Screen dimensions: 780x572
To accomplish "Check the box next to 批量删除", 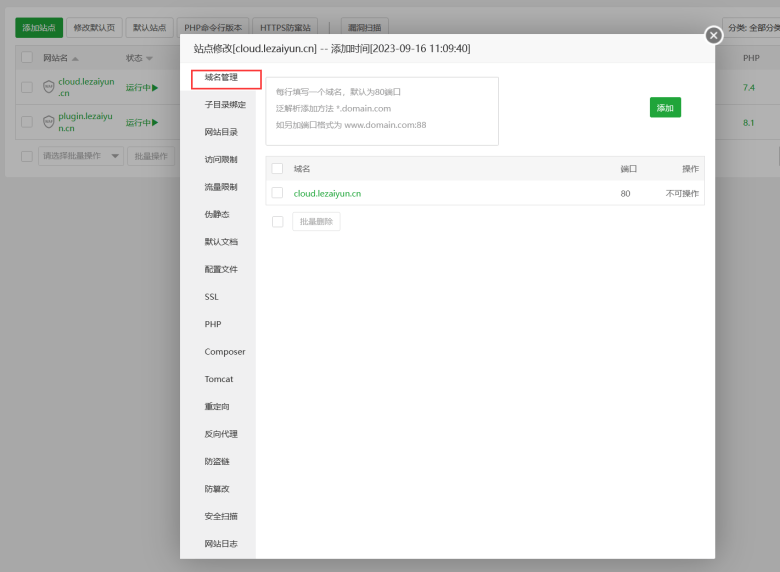I will click(277, 221).
